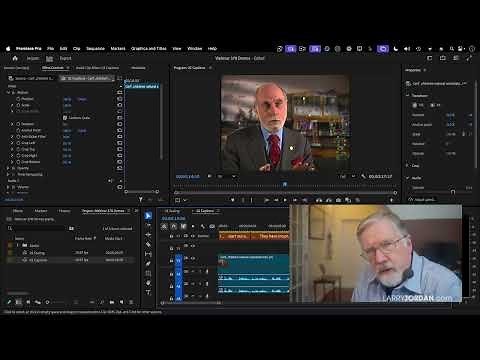Toggle the A1 track target button

(179, 274)
